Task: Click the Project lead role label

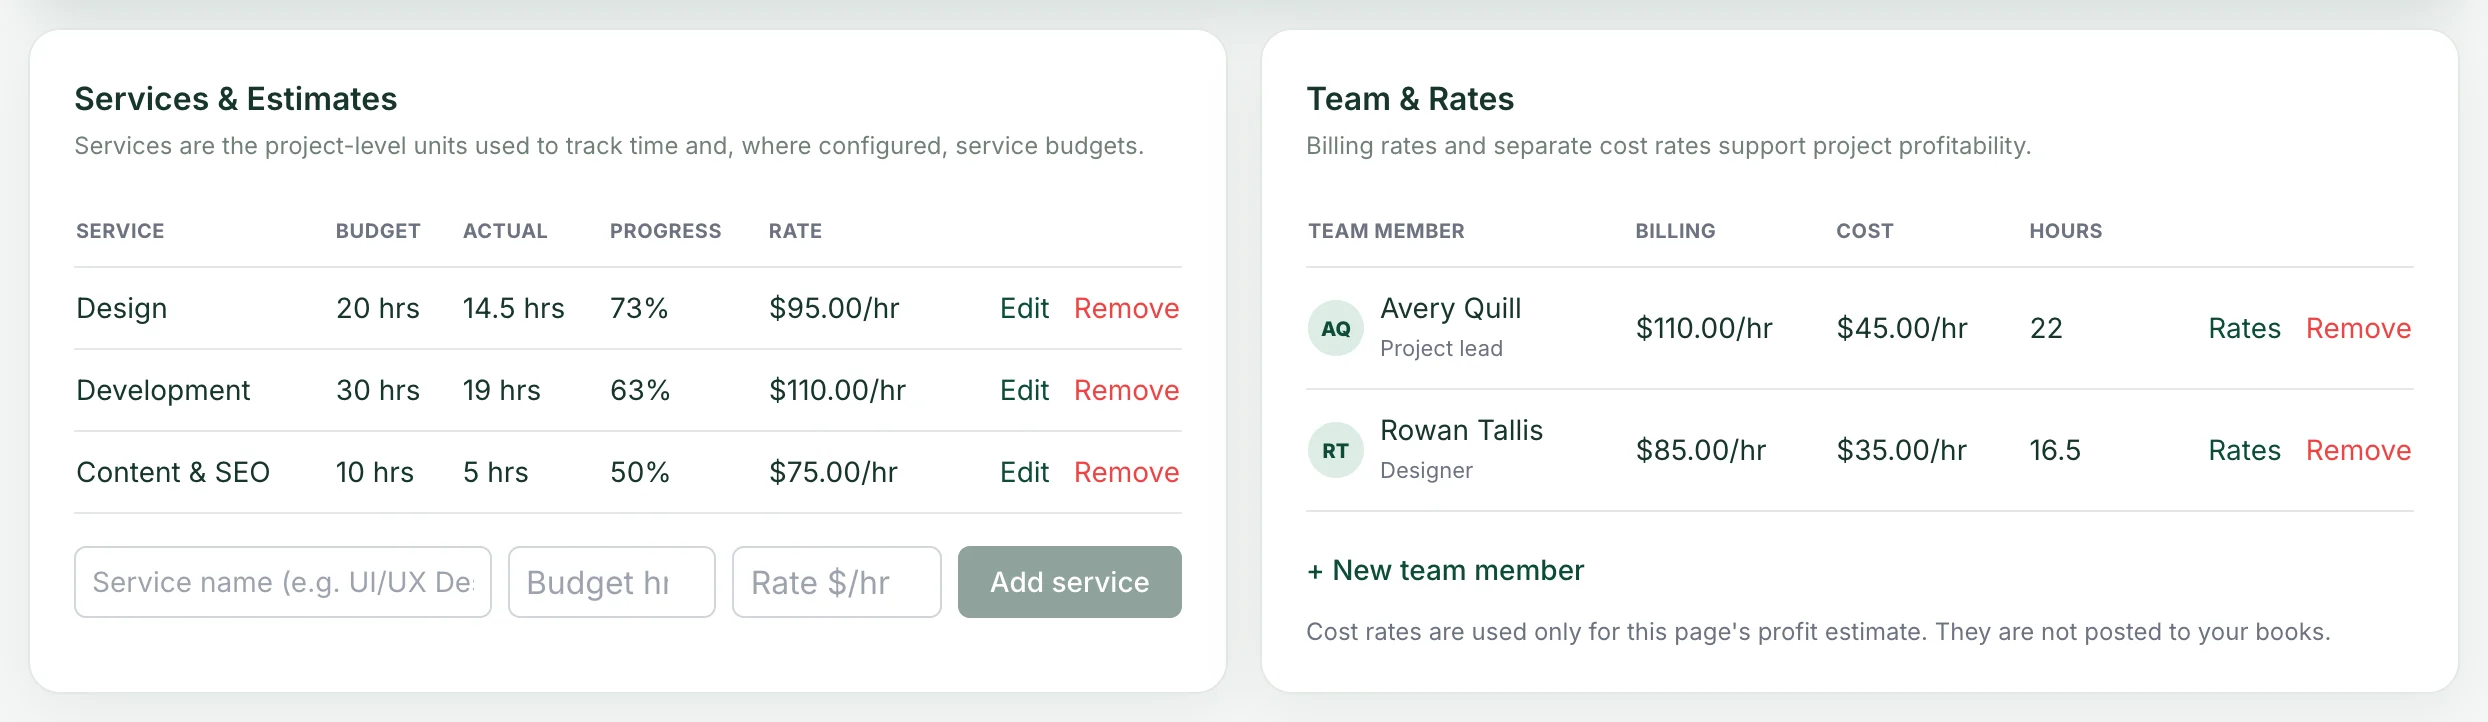Action: point(1441,348)
